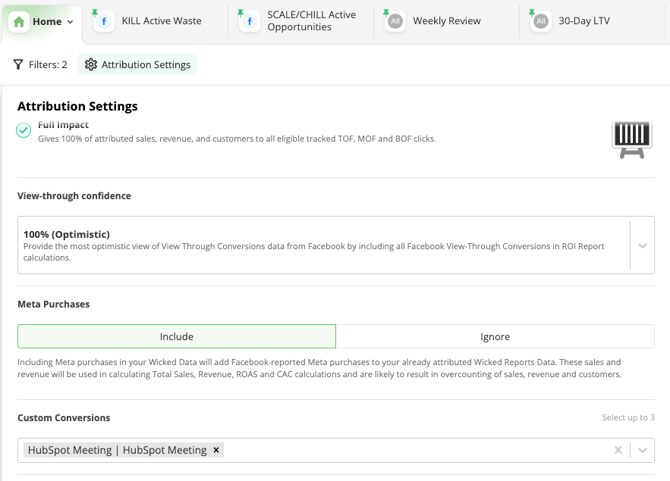Set Meta Purchases to Ignore
Image resolution: width=670 pixels, height=481 pixels.
coord(495,337)
